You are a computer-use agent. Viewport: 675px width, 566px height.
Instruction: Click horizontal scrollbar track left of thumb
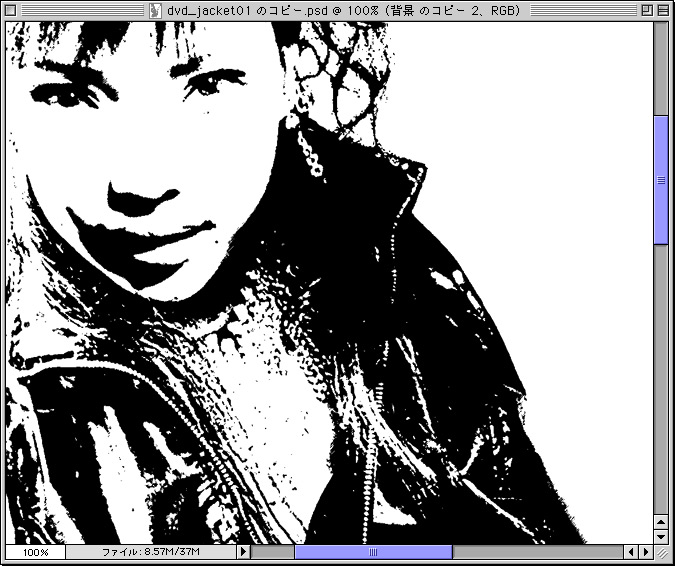tap(272, 552)
